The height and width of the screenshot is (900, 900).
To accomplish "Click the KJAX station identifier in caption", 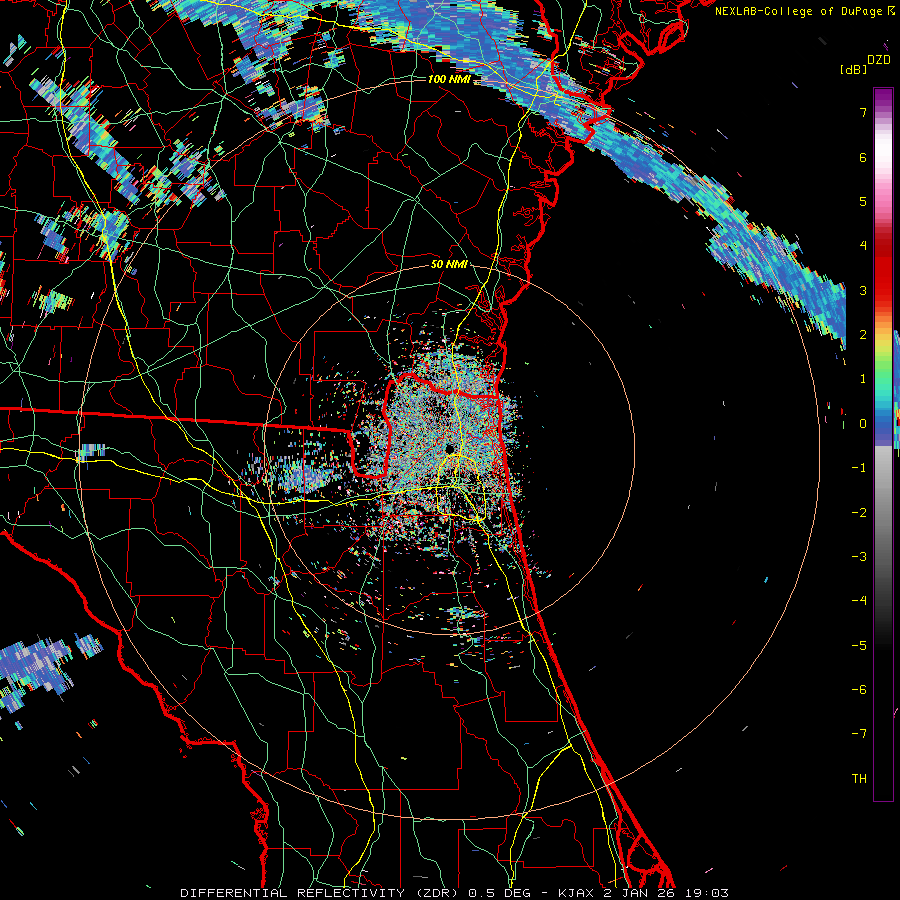I will (577, 893).
